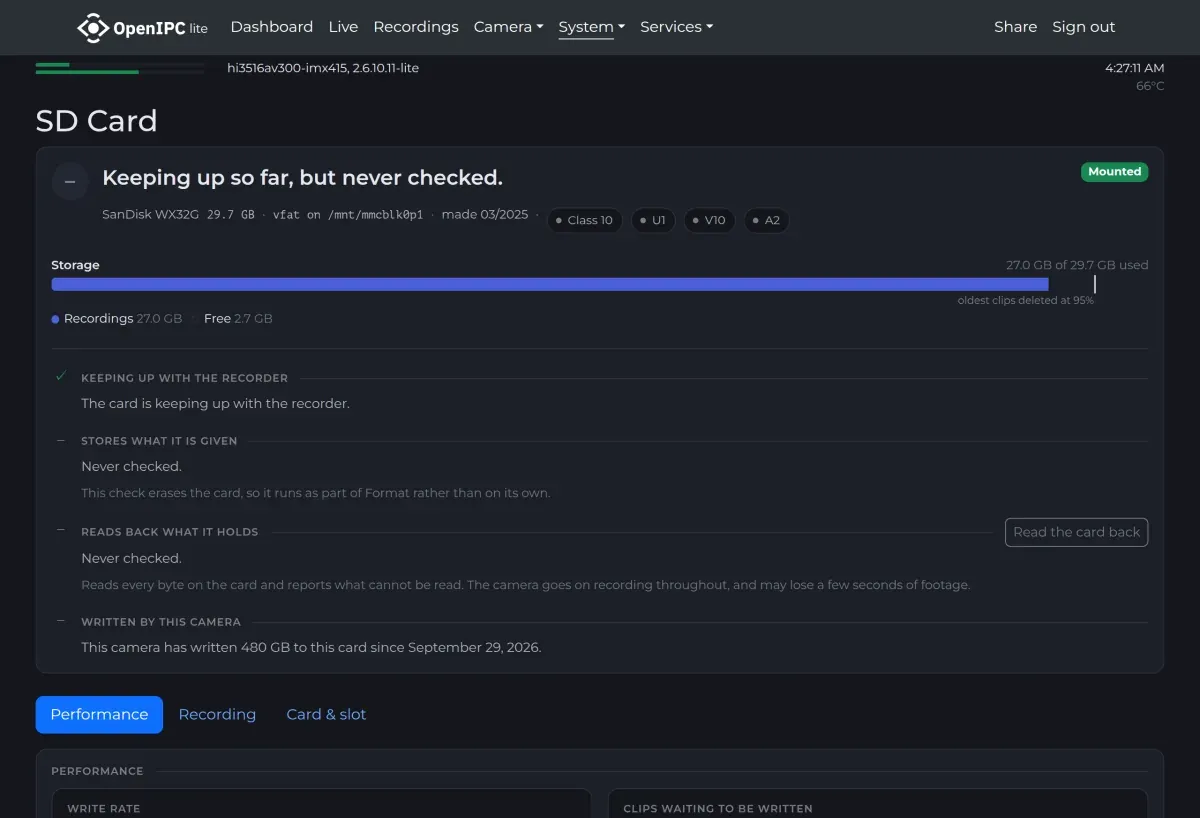Click the A2 app class badge
This screenshot has height=818, width=1200.
(x=766, y=220)
